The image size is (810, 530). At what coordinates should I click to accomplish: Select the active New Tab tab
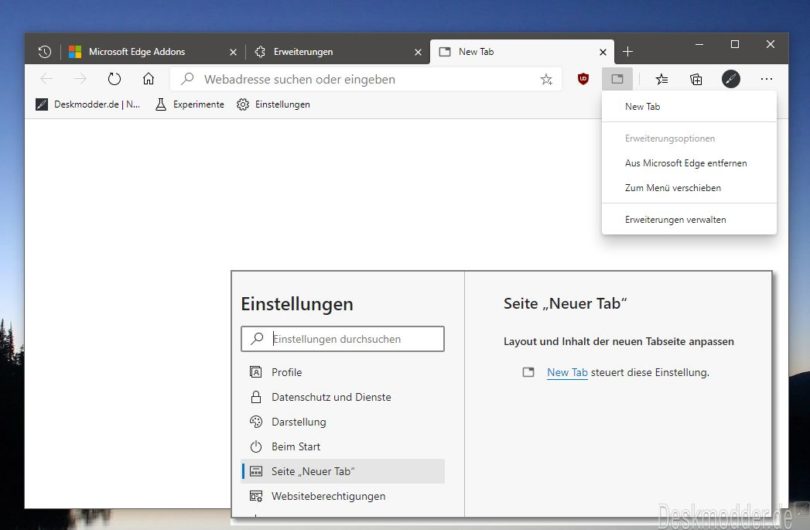click(x=522, y=52)
